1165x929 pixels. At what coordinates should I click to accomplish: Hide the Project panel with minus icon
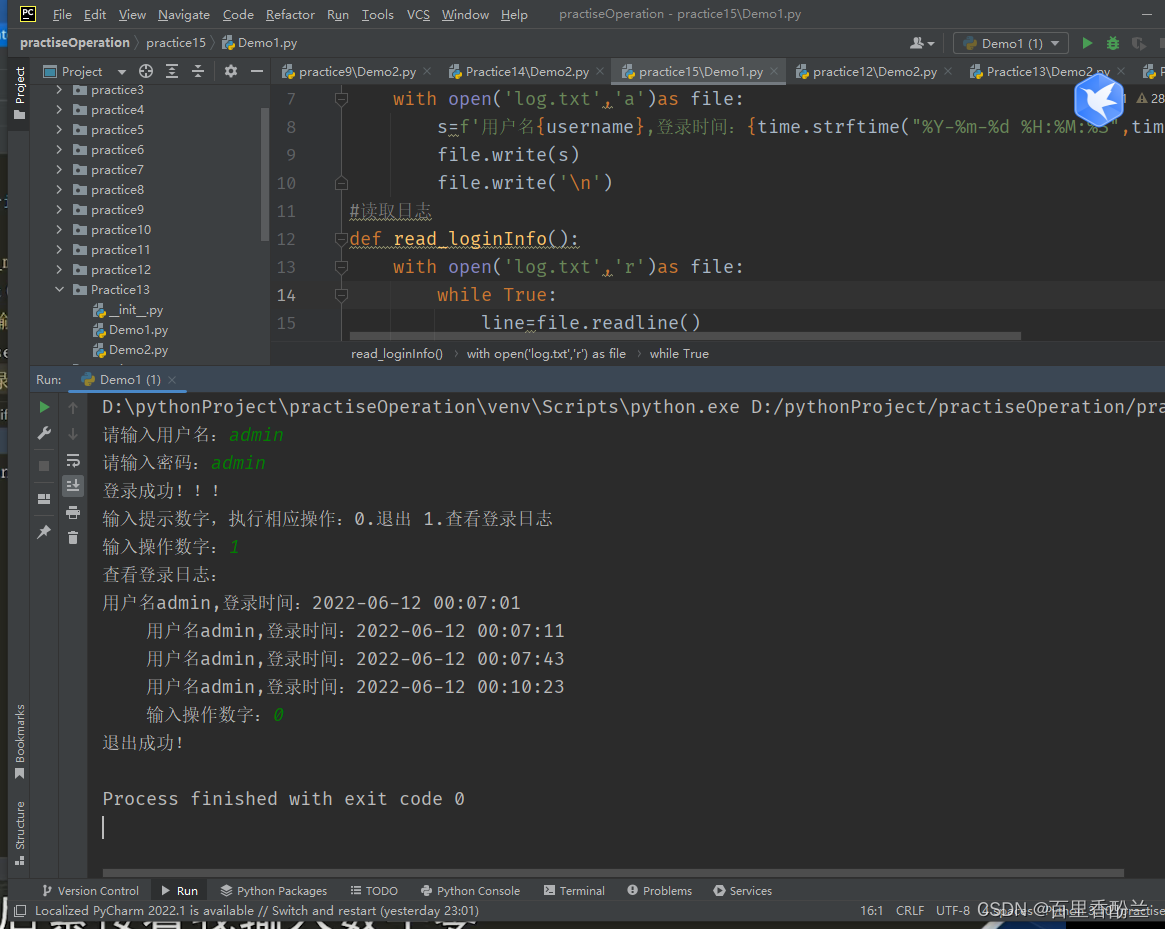[x=256, y=71]
